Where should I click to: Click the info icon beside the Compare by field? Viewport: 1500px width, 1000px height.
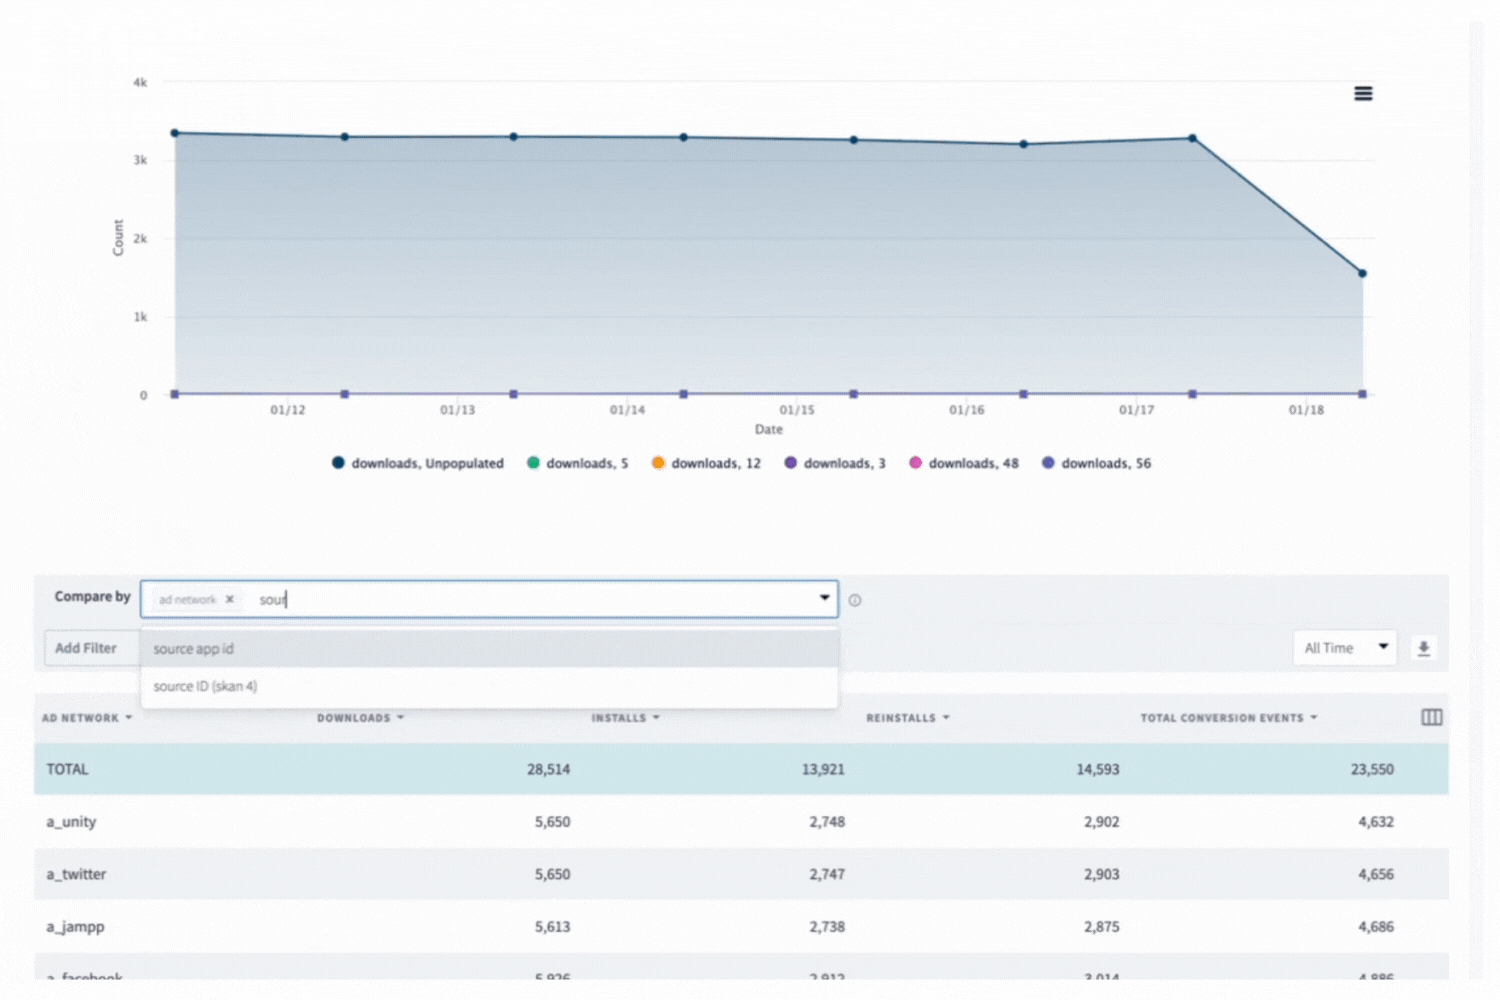pos(854,599)
